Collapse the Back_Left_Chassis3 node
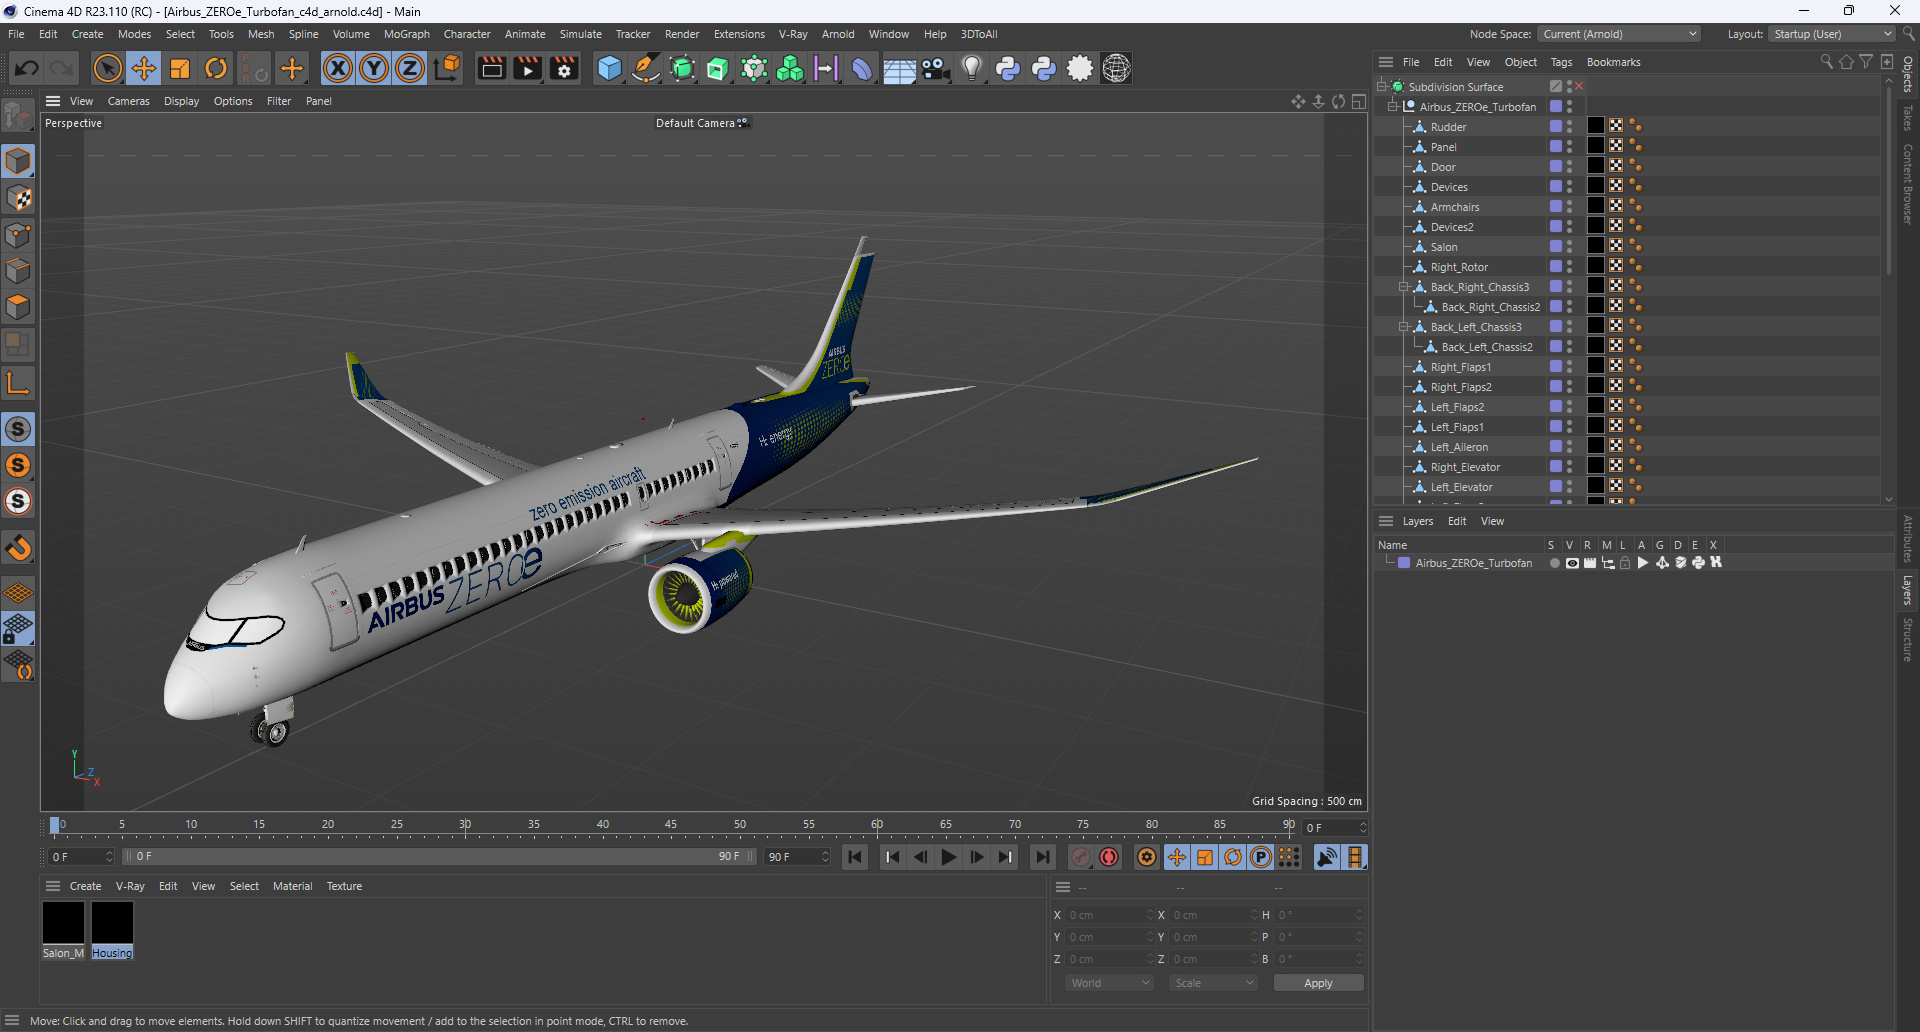Viewport: 1920px width, 1032px height. click(1403, 327)
